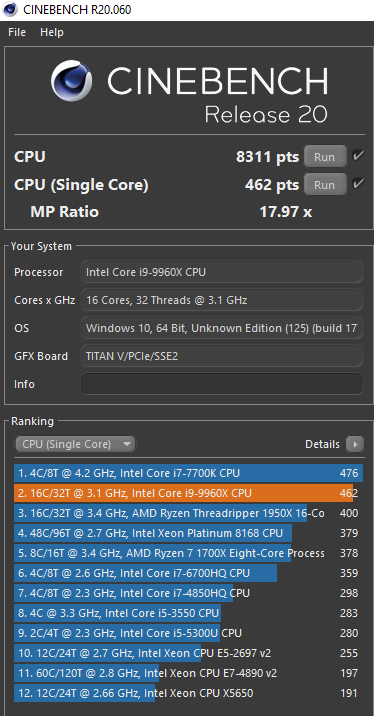The height and width of the screenshot is (716, 374).
Task: Click the Cinebench sphere logo
Action: click(x=71, y=81)
